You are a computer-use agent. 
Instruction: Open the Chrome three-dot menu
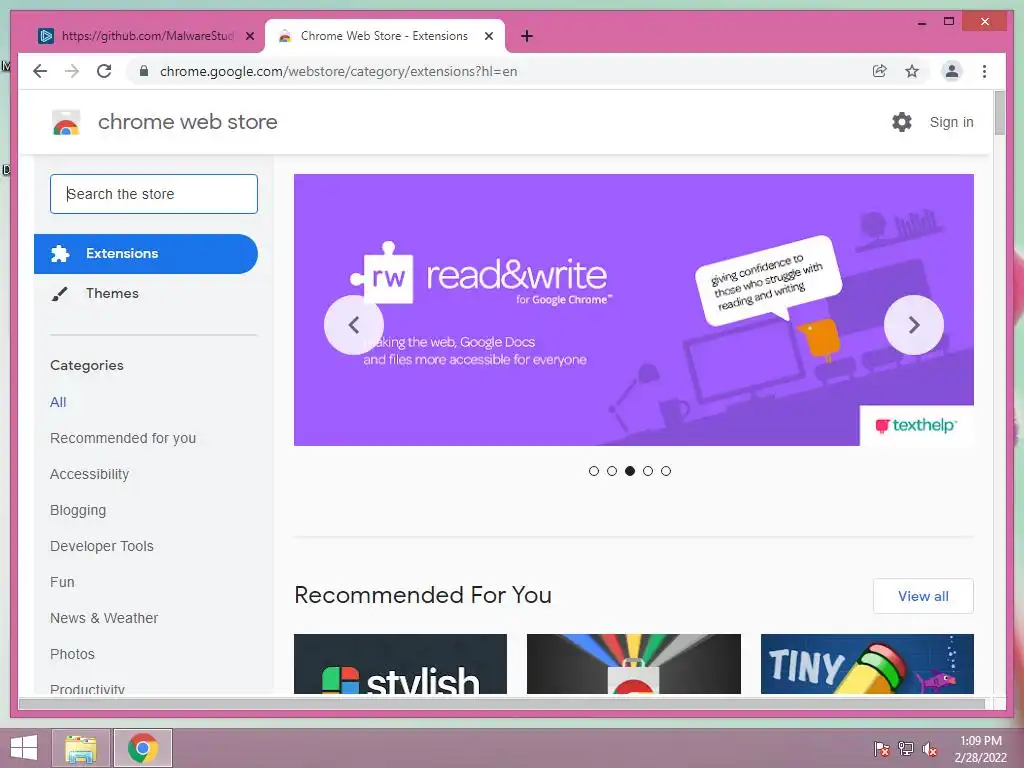coord(984,71)
